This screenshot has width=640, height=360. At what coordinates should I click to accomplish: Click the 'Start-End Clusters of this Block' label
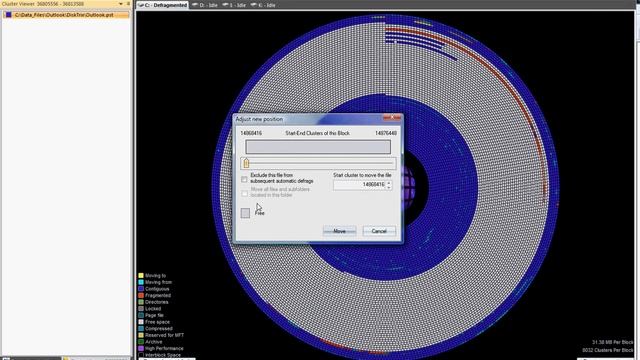coord(317,133)
